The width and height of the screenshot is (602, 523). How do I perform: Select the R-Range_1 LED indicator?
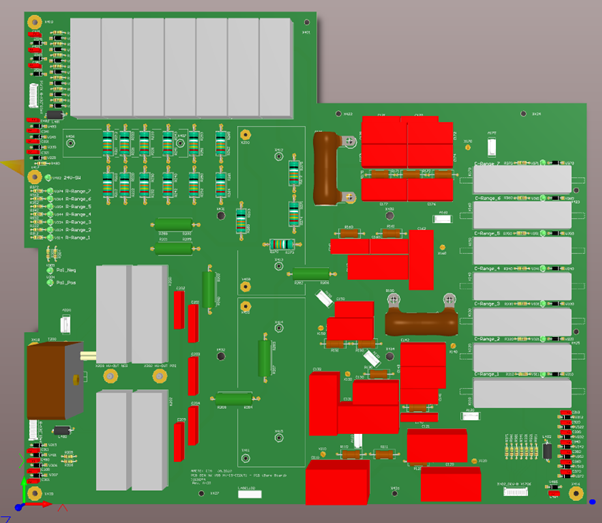[x=49, y=238]
